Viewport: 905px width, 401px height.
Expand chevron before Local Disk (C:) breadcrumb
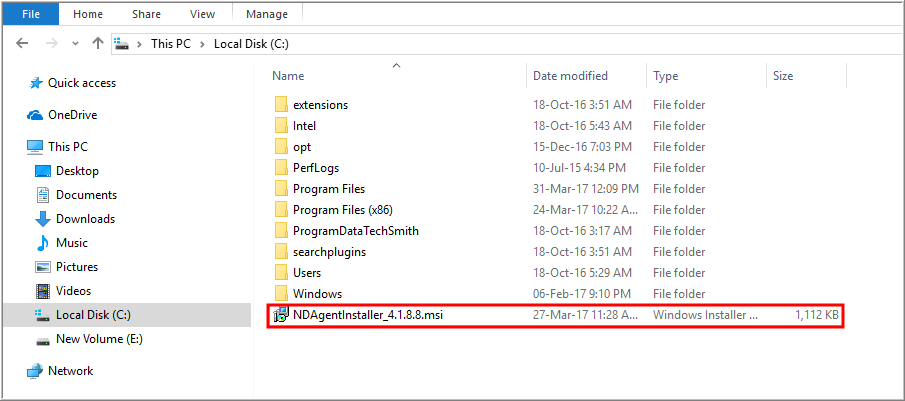[x=202, y=44]
